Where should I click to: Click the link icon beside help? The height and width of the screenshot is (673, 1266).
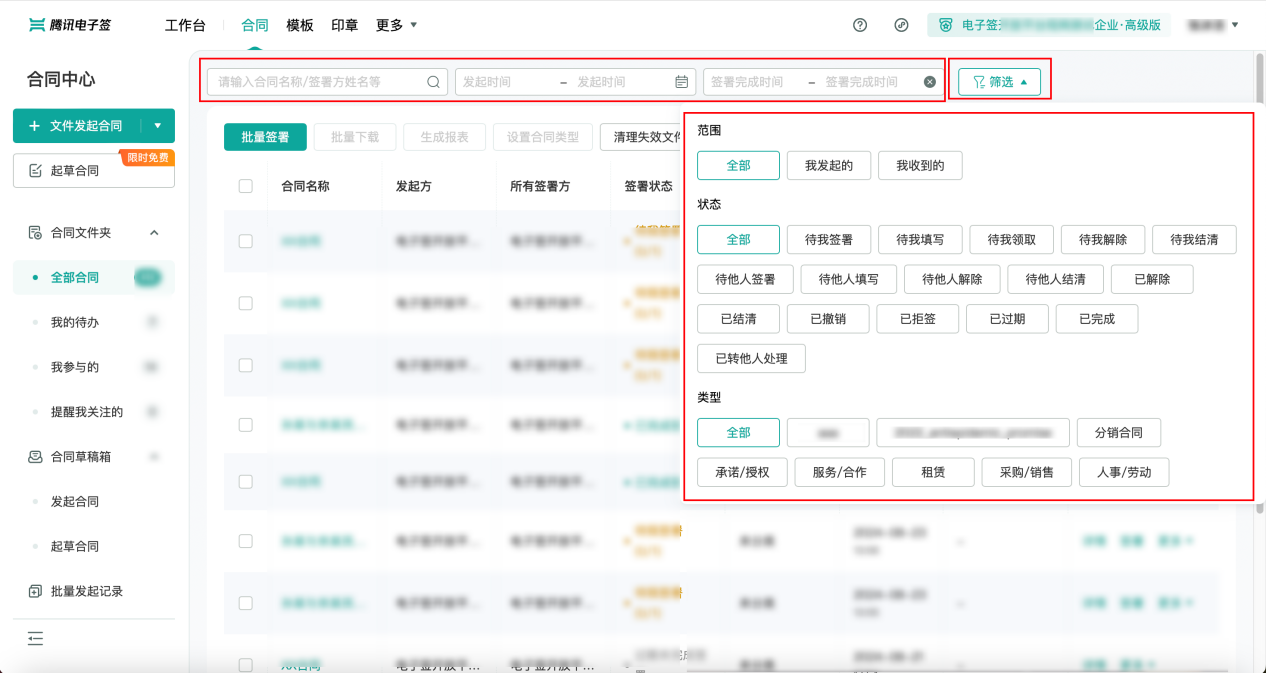tap(901, 25)
